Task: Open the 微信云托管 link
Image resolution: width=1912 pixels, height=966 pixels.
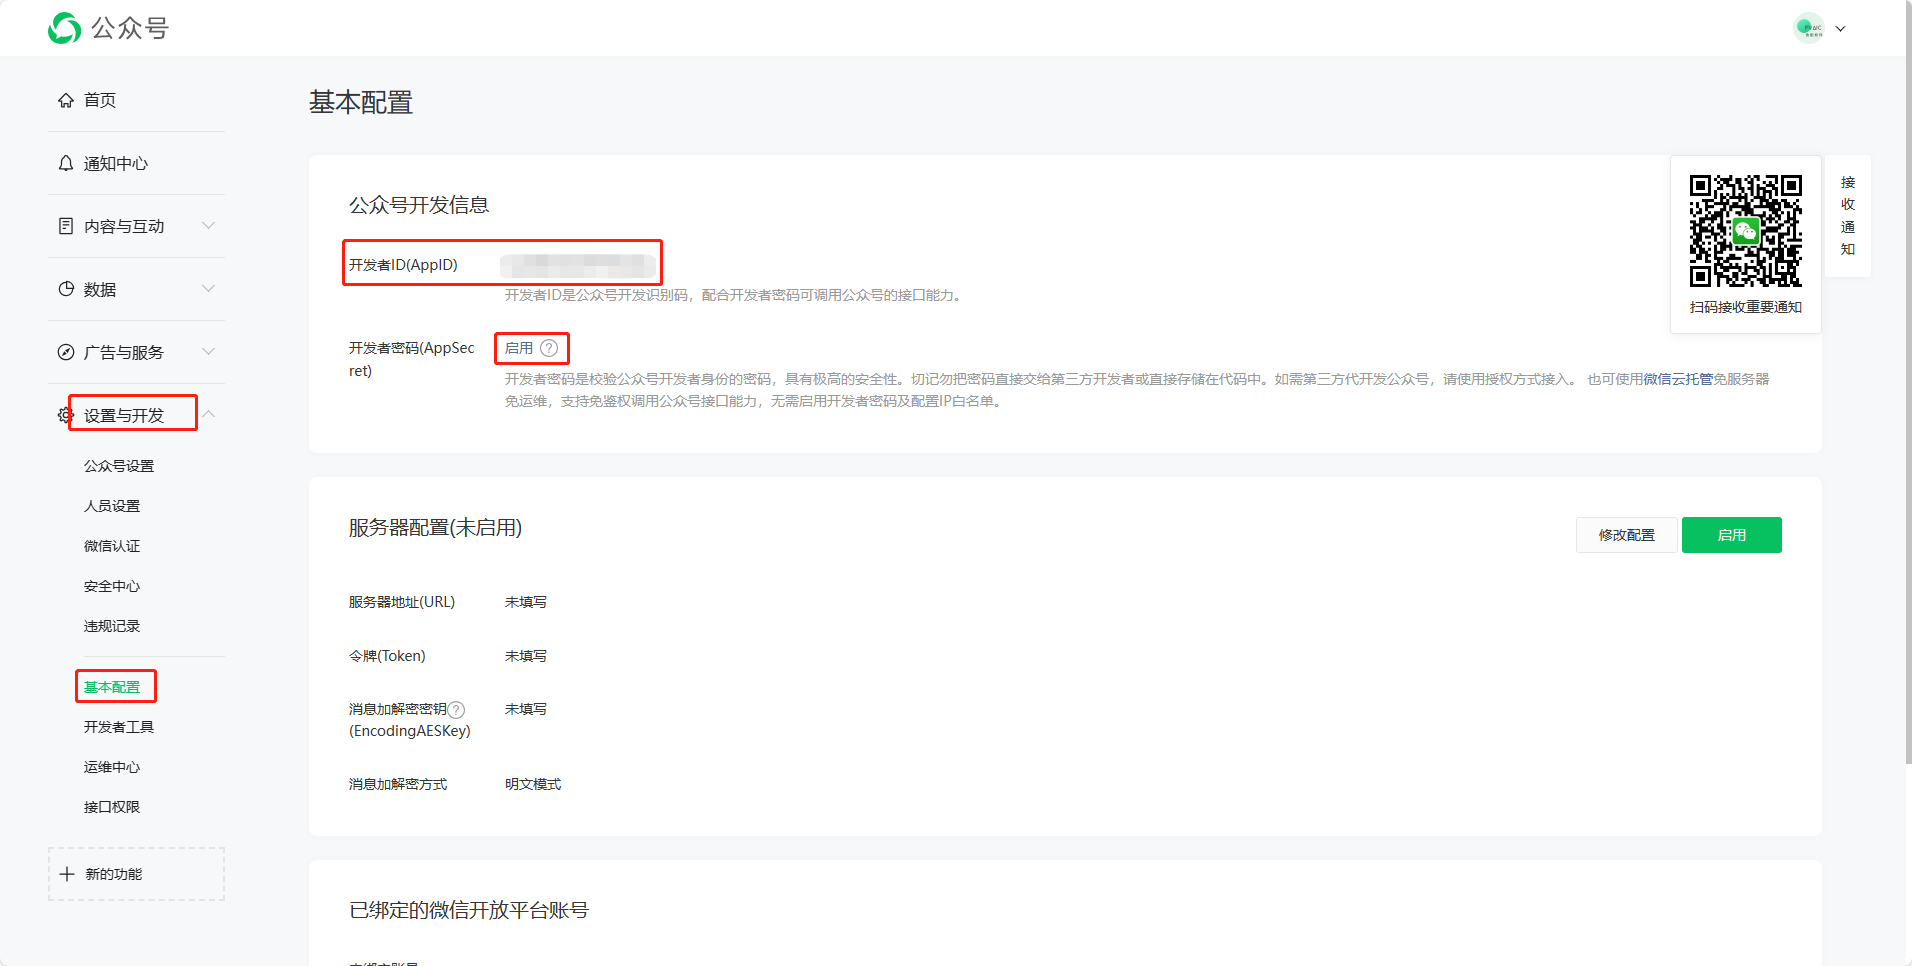Action: click(1677, 379)
